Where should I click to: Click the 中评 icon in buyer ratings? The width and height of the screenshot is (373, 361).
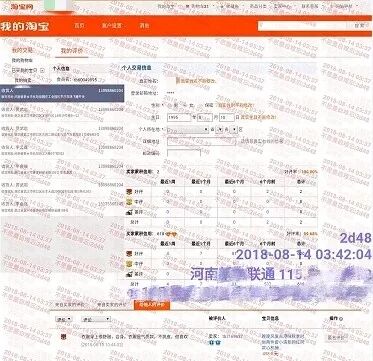[130, 202]
